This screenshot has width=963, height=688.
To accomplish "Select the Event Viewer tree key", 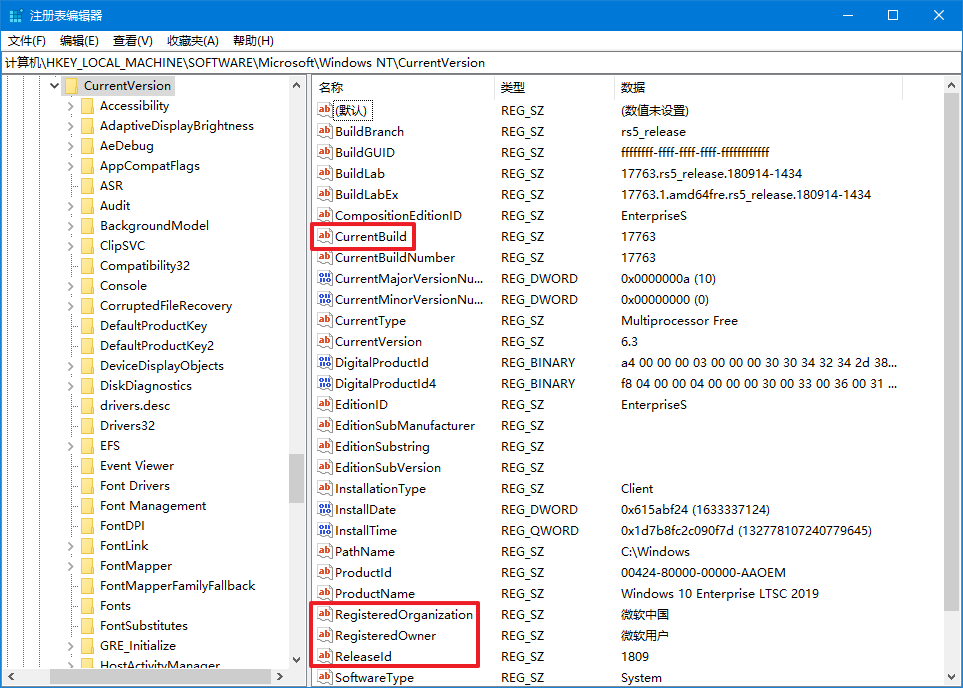I will pos(137,466).
